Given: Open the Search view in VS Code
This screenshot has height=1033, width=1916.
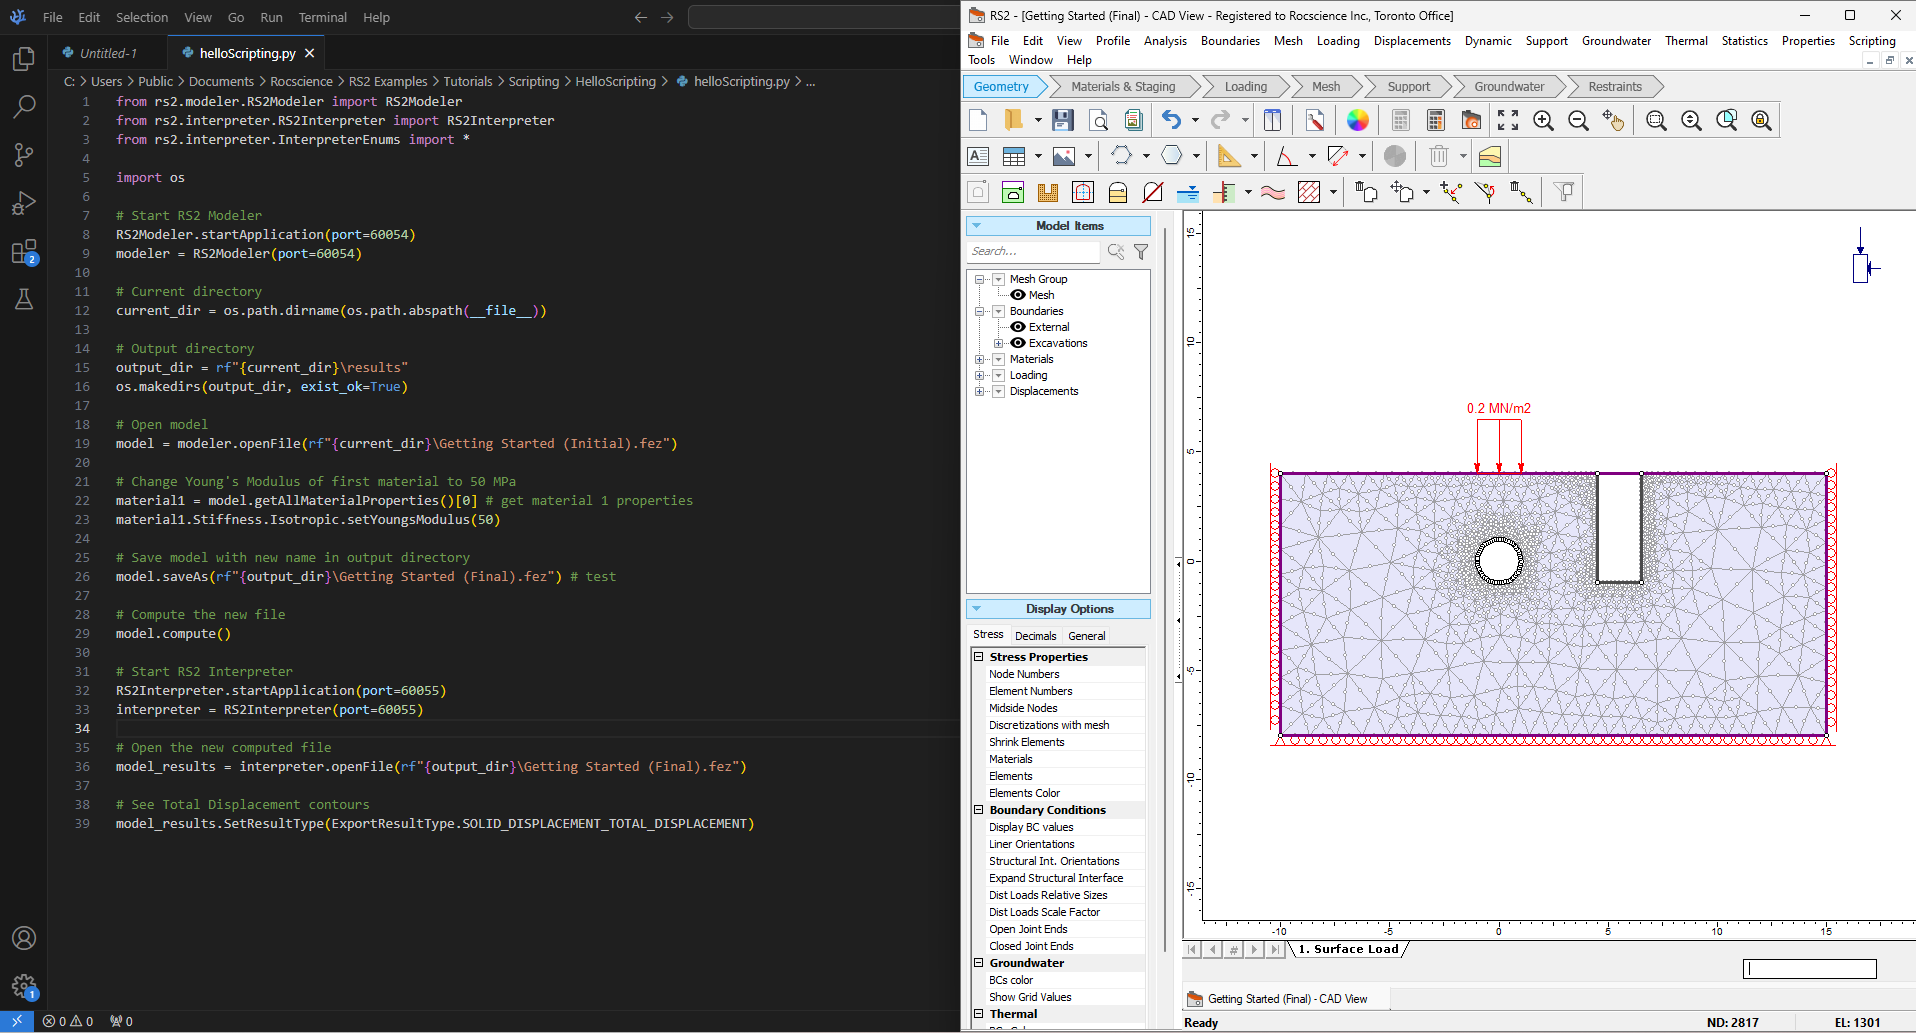Looking at the screenshot, I should 24,106.
